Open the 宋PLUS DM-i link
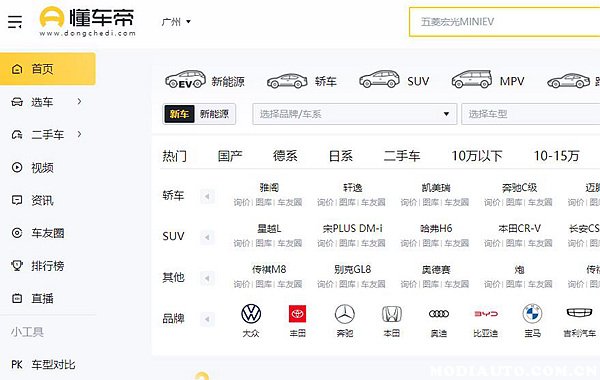This screenshot has width=600, height=380. click(x=352, y=228)
